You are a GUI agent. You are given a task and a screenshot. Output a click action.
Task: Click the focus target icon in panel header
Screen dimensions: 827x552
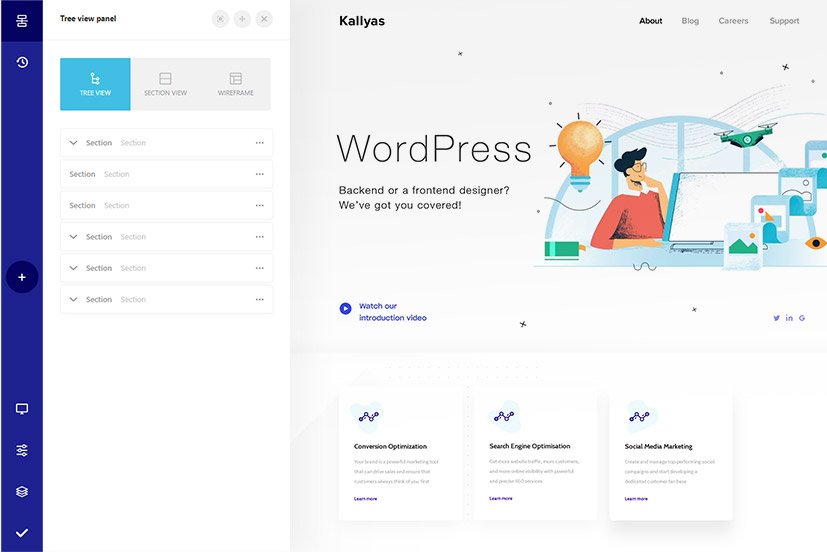220,20
